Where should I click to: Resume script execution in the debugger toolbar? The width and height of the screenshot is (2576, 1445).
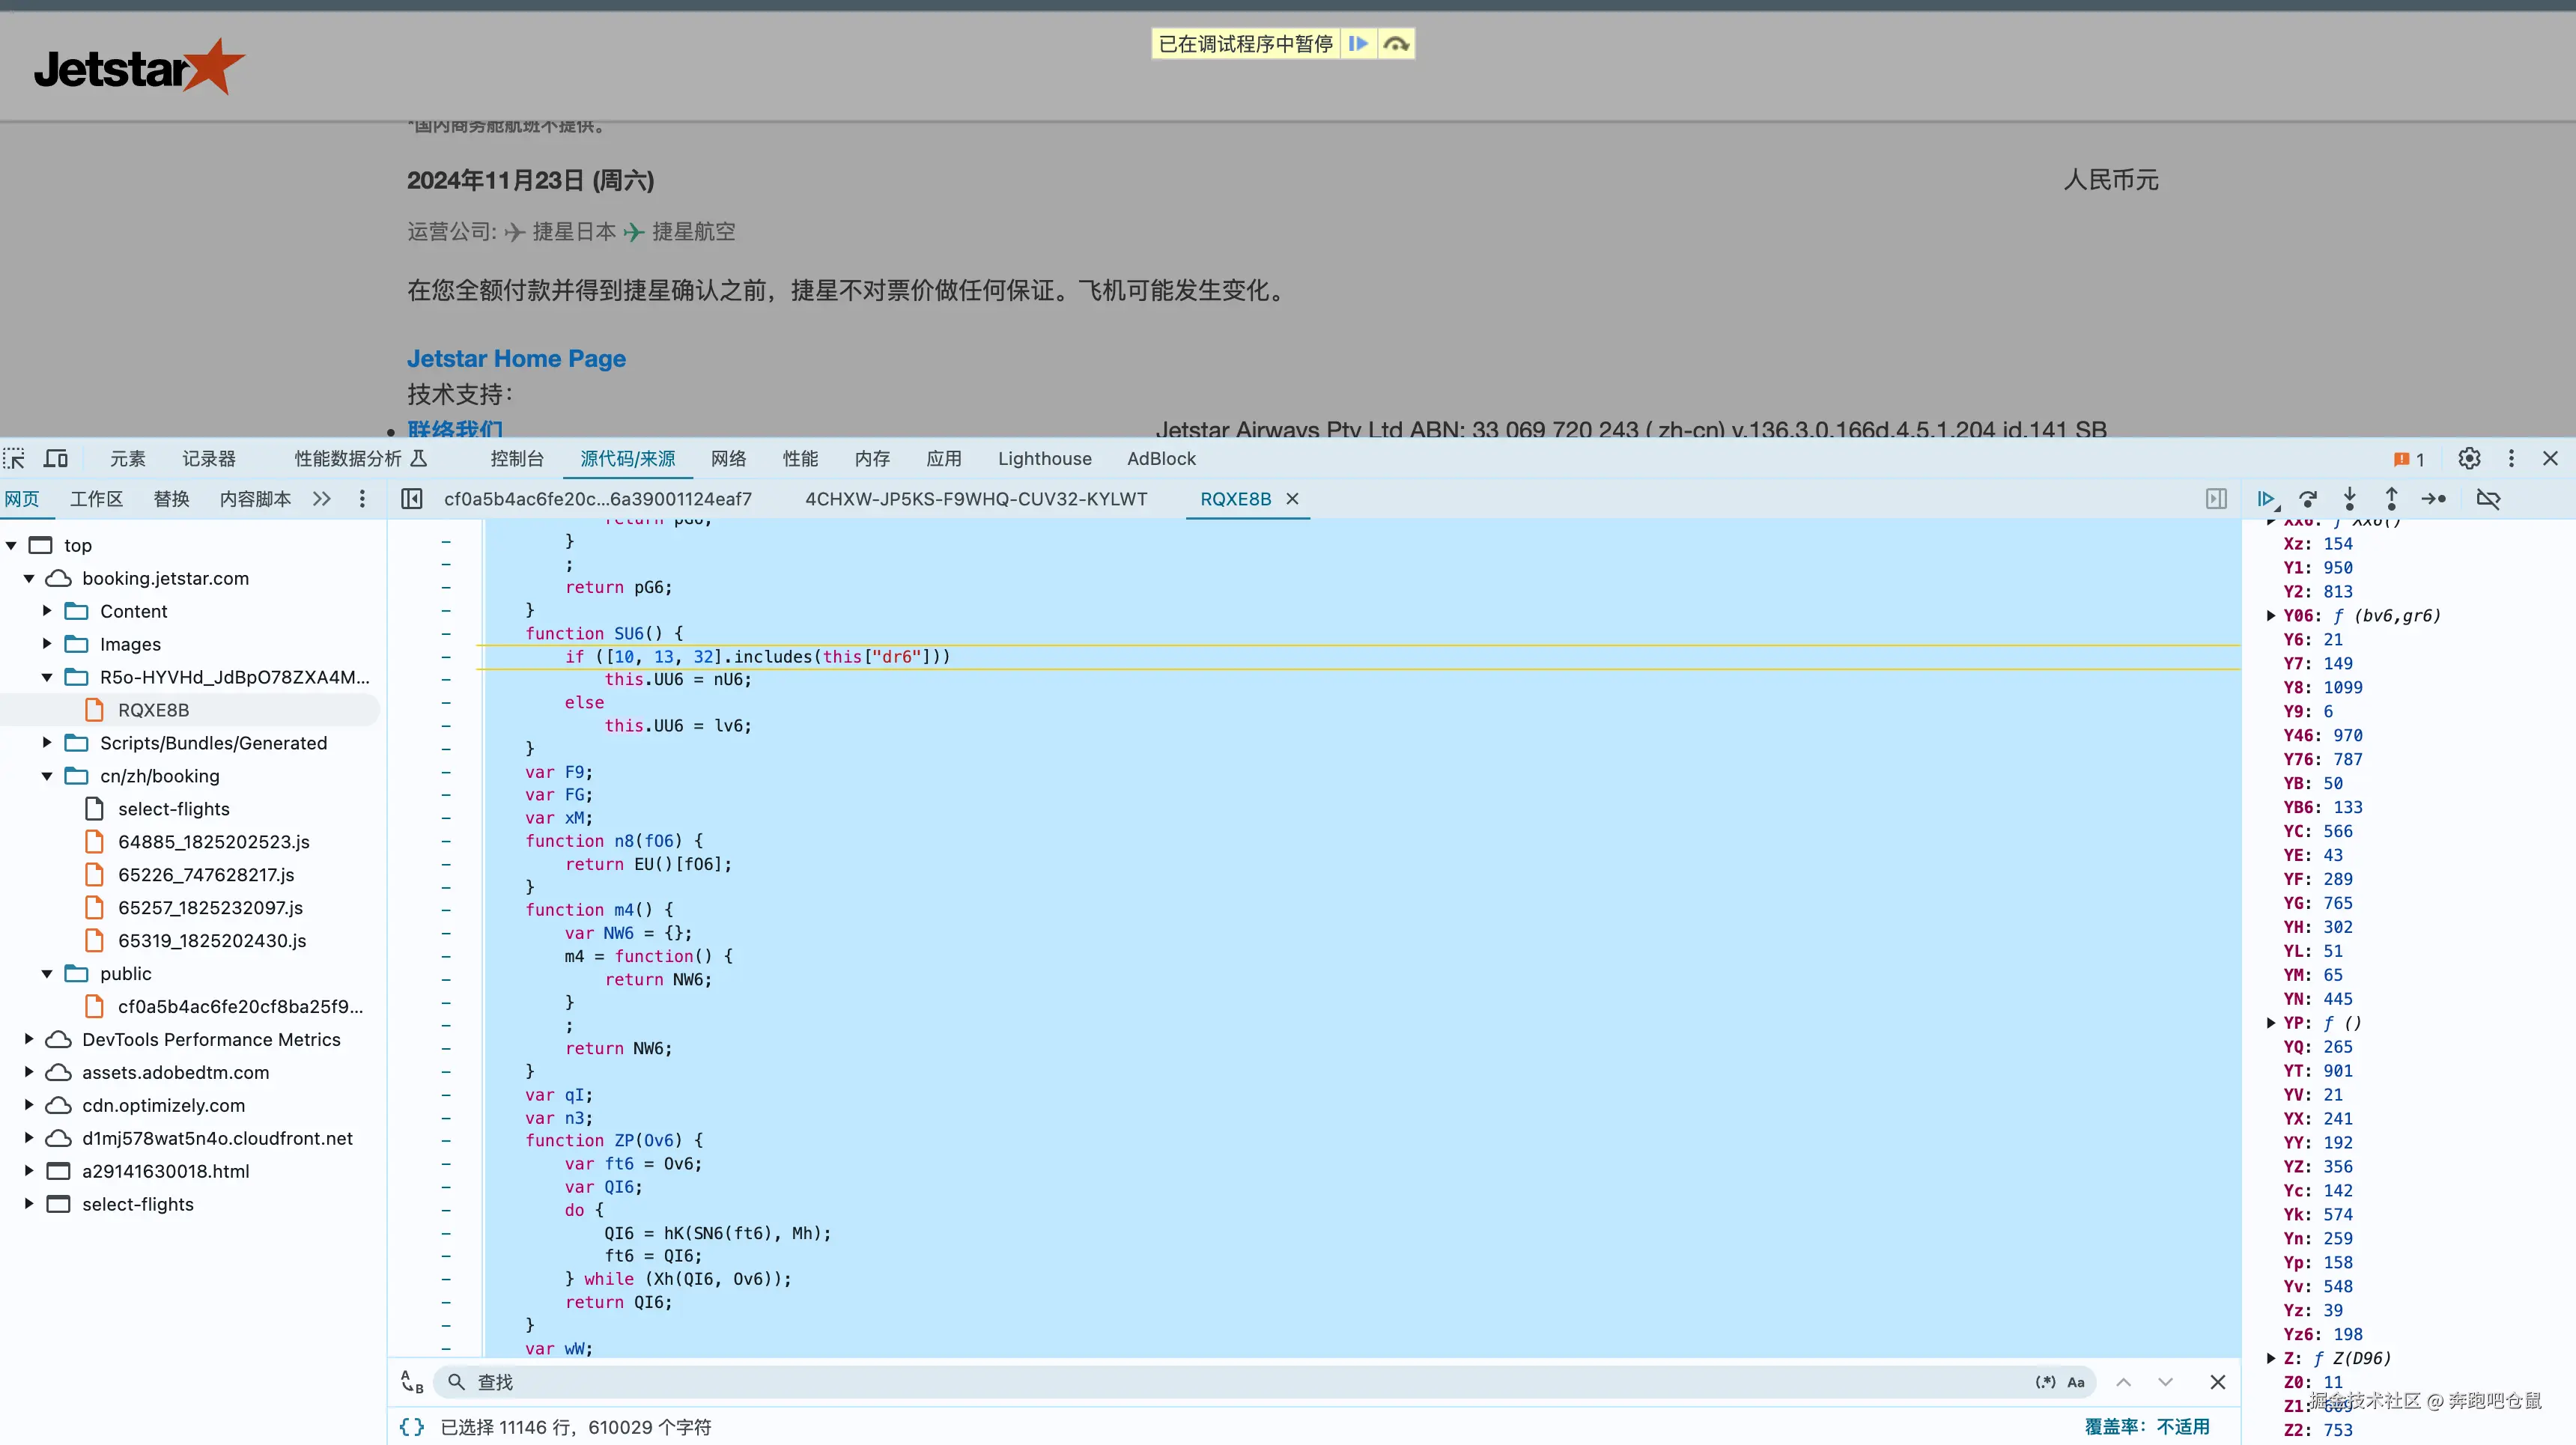(x=2266, y=499)
